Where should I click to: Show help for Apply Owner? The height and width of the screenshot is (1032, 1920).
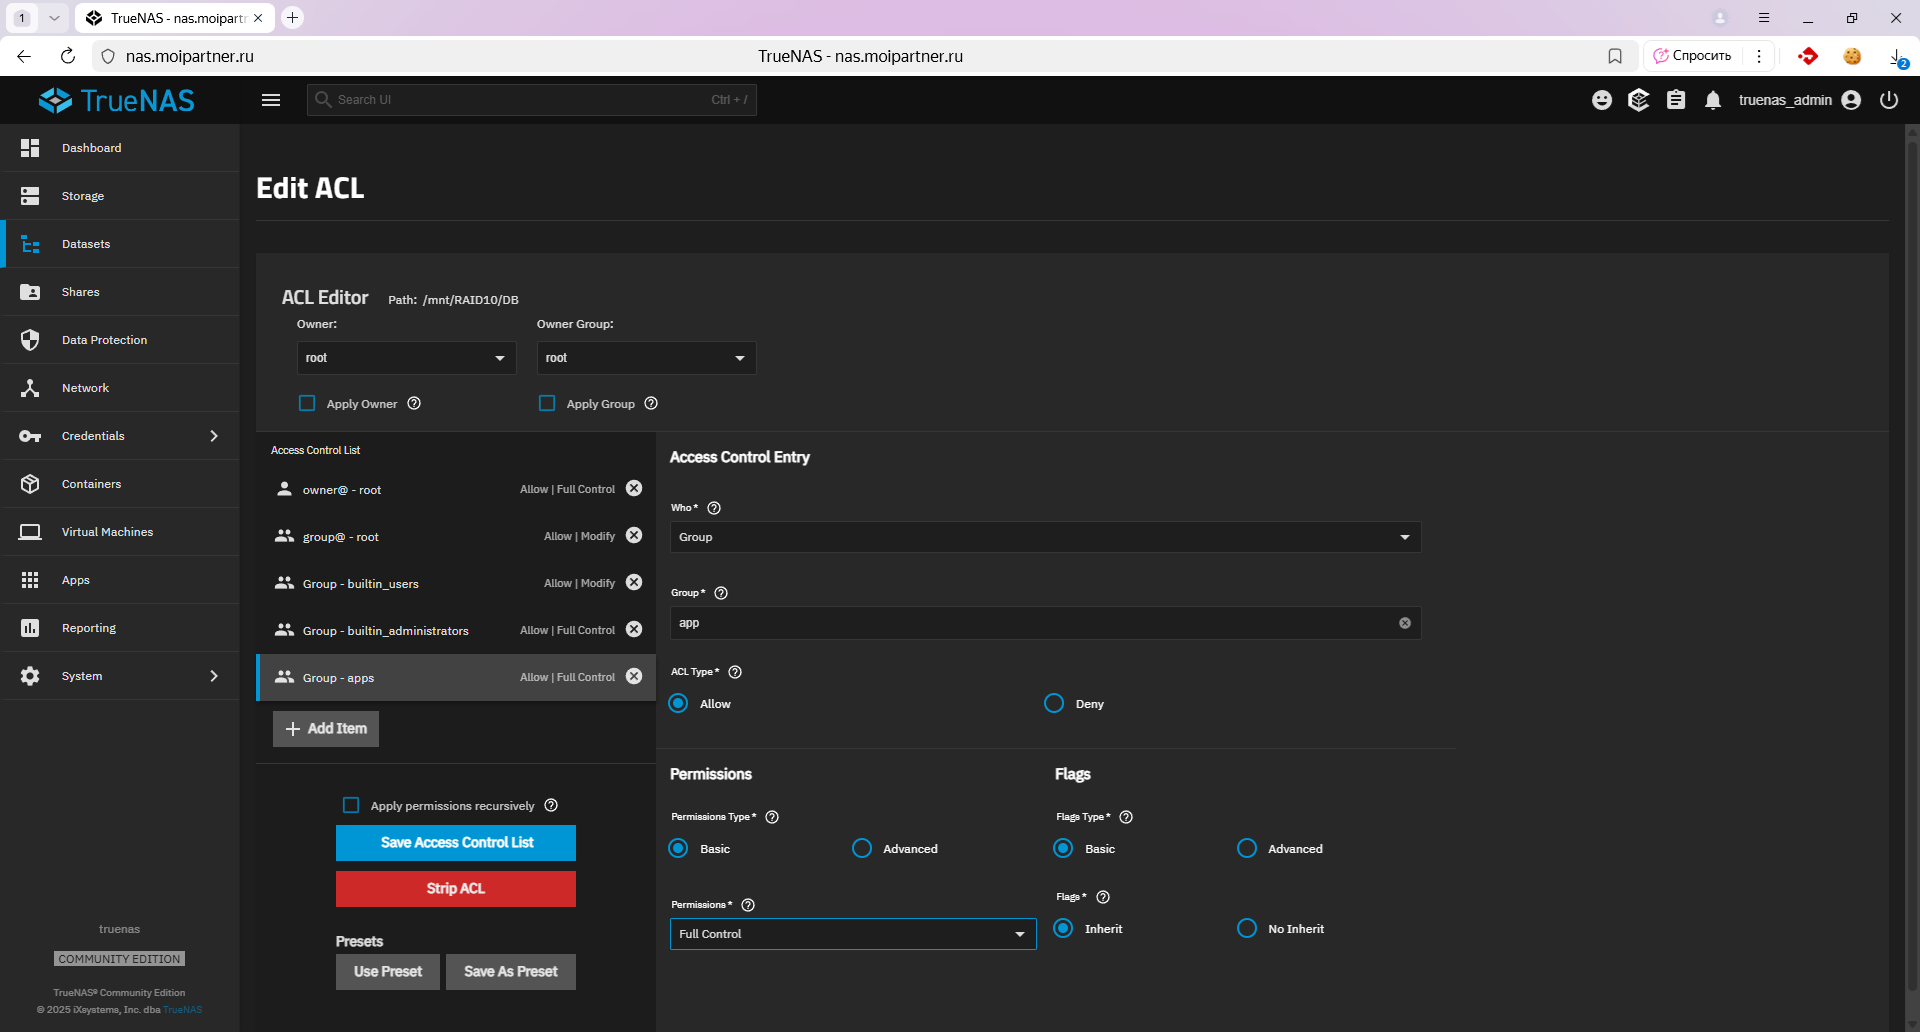414,404
